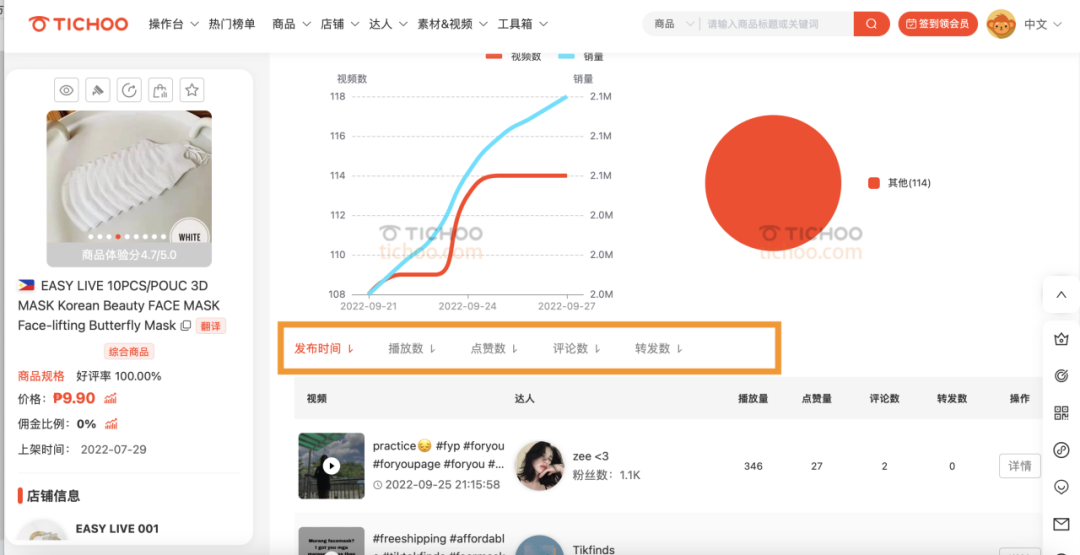This screenshot has height=555, width=1080.
Task: Select the fourth red image carousel dot
Action: tap(118, 237)
